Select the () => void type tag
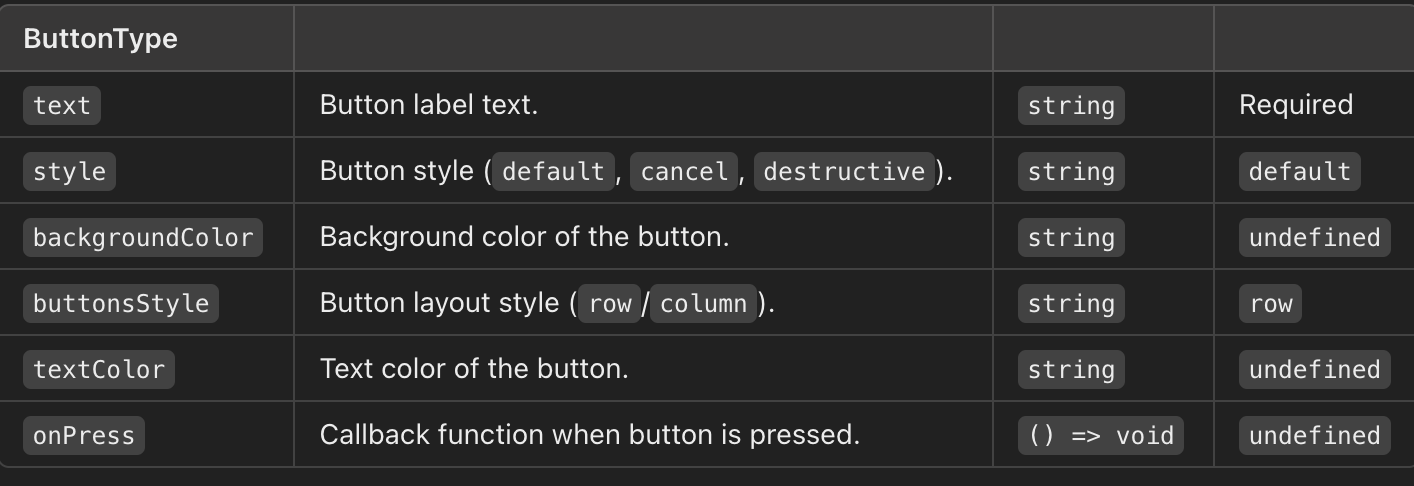 [1101, 435]
